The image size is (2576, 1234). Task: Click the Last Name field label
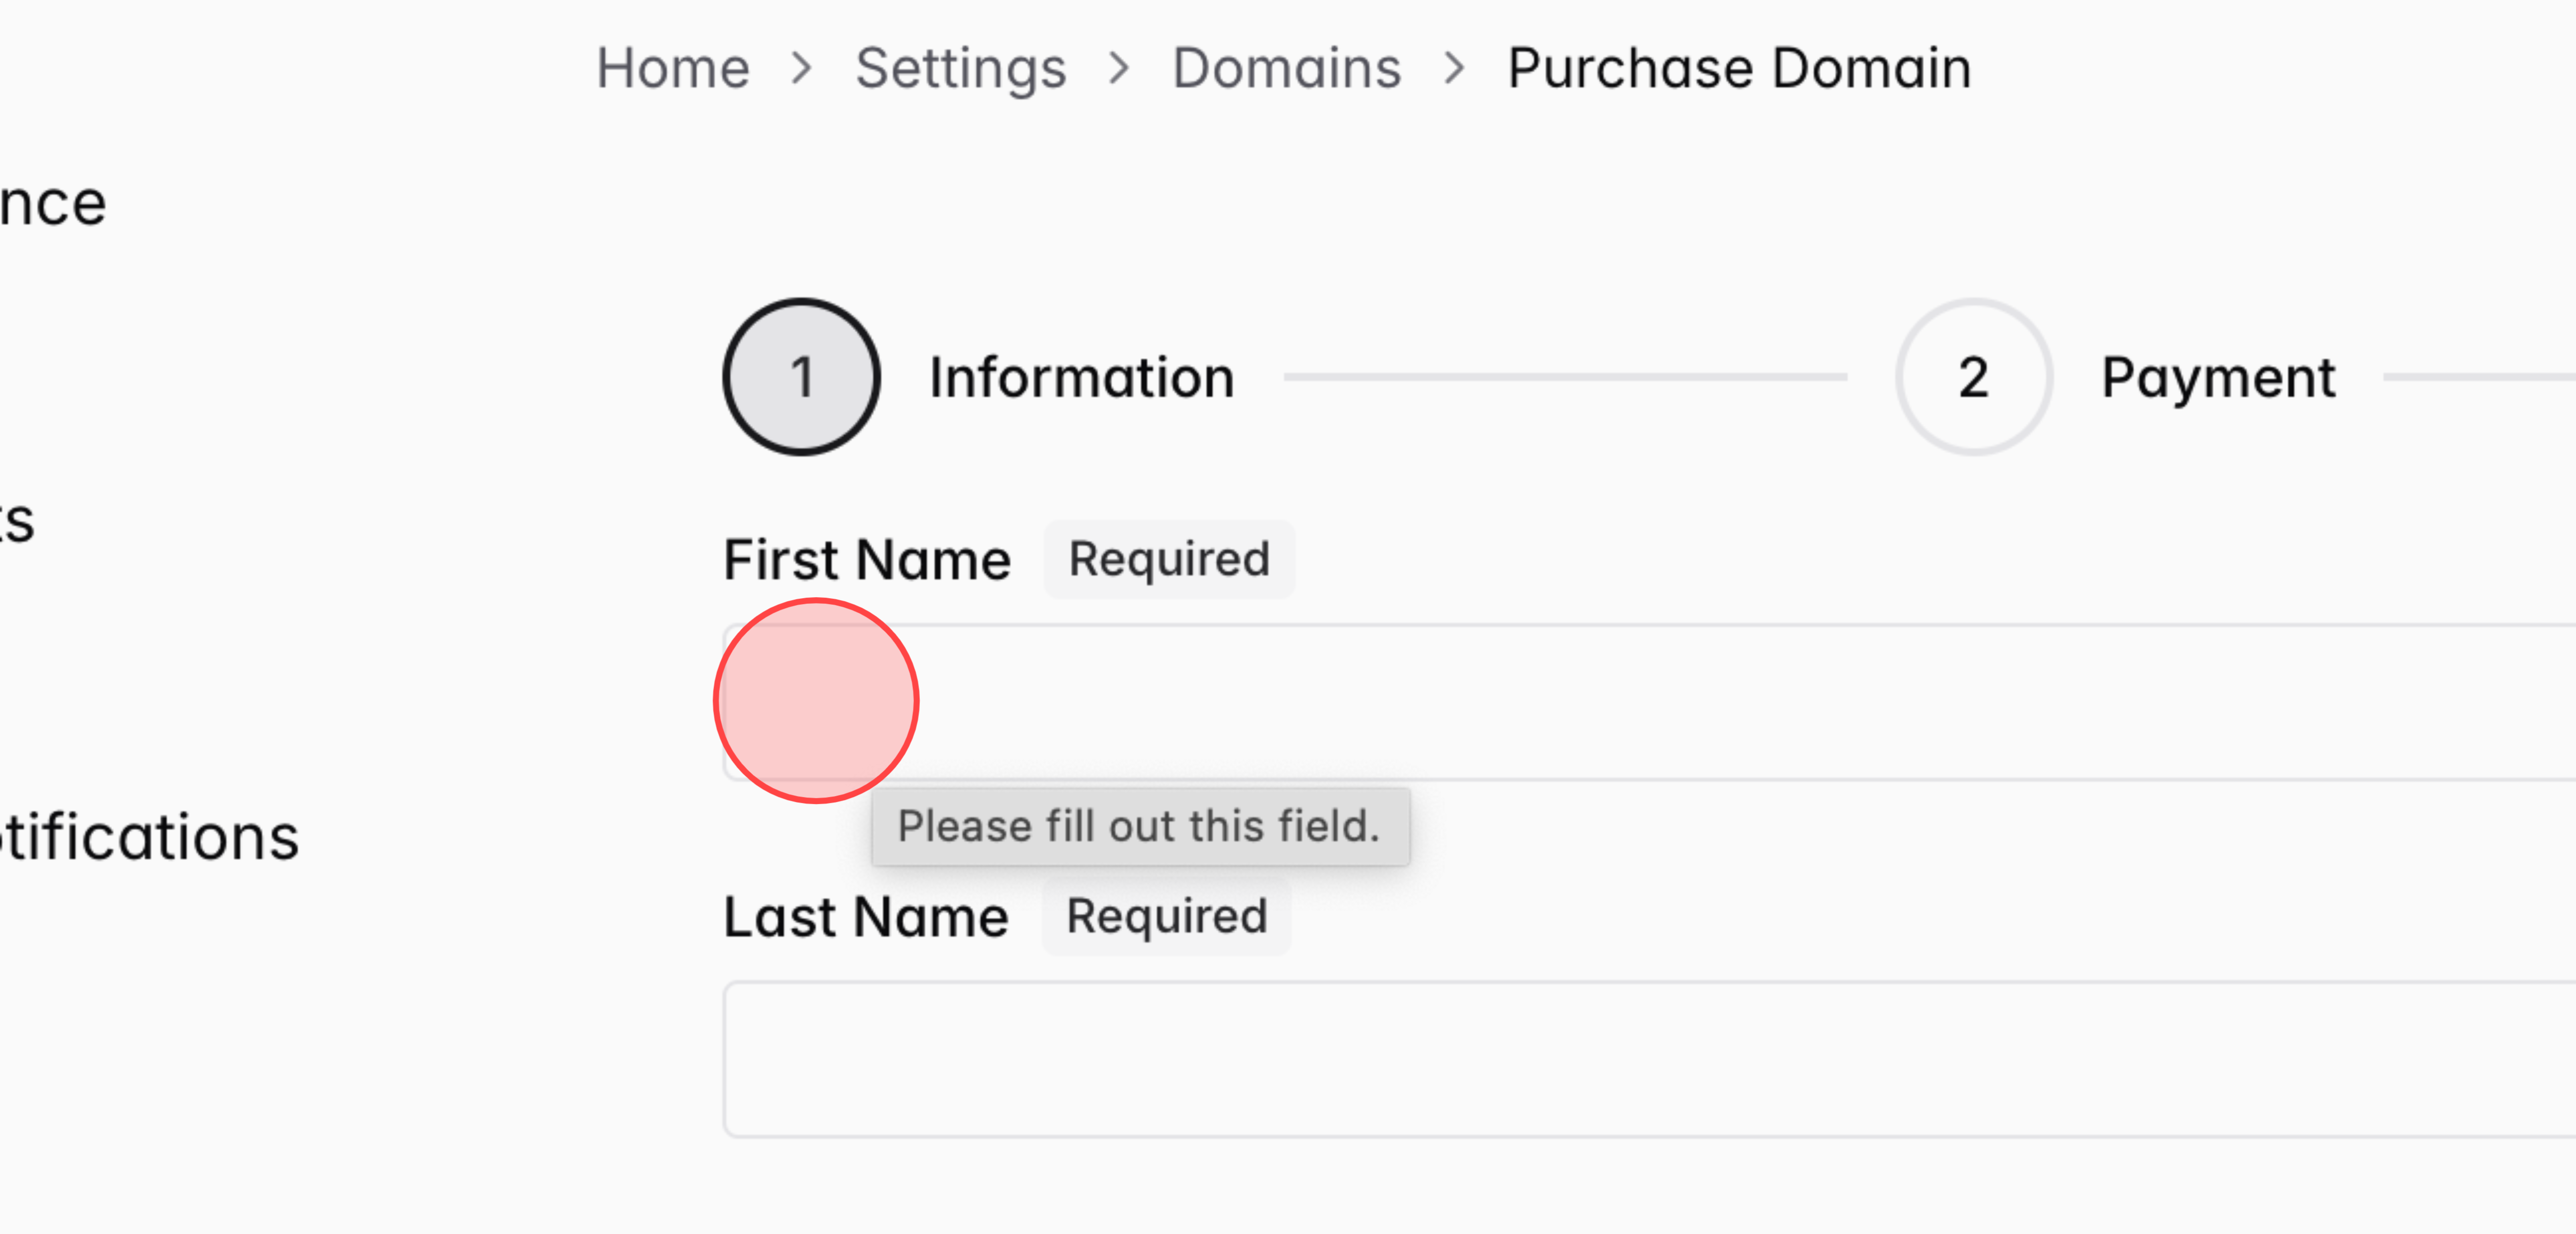[x=865, y=917]
